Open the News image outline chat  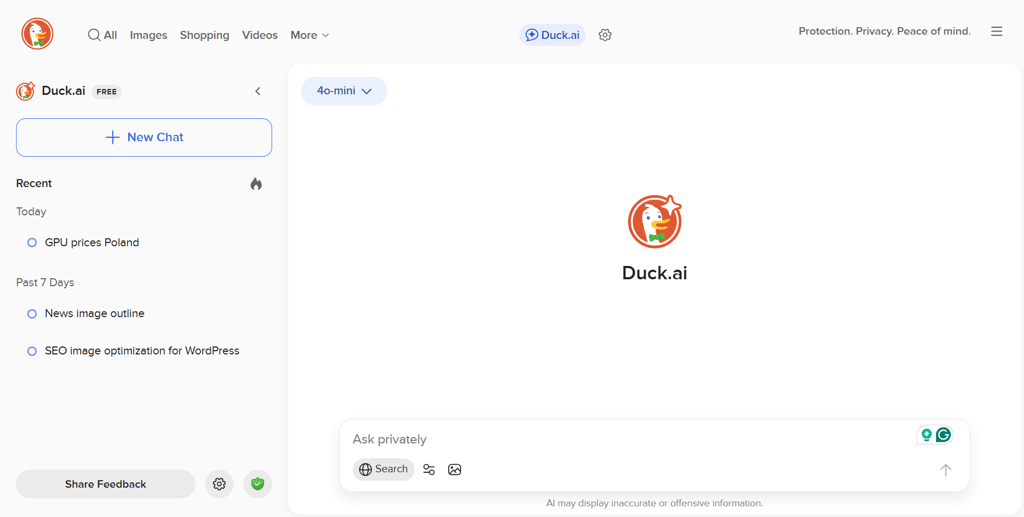click(94, 313)
